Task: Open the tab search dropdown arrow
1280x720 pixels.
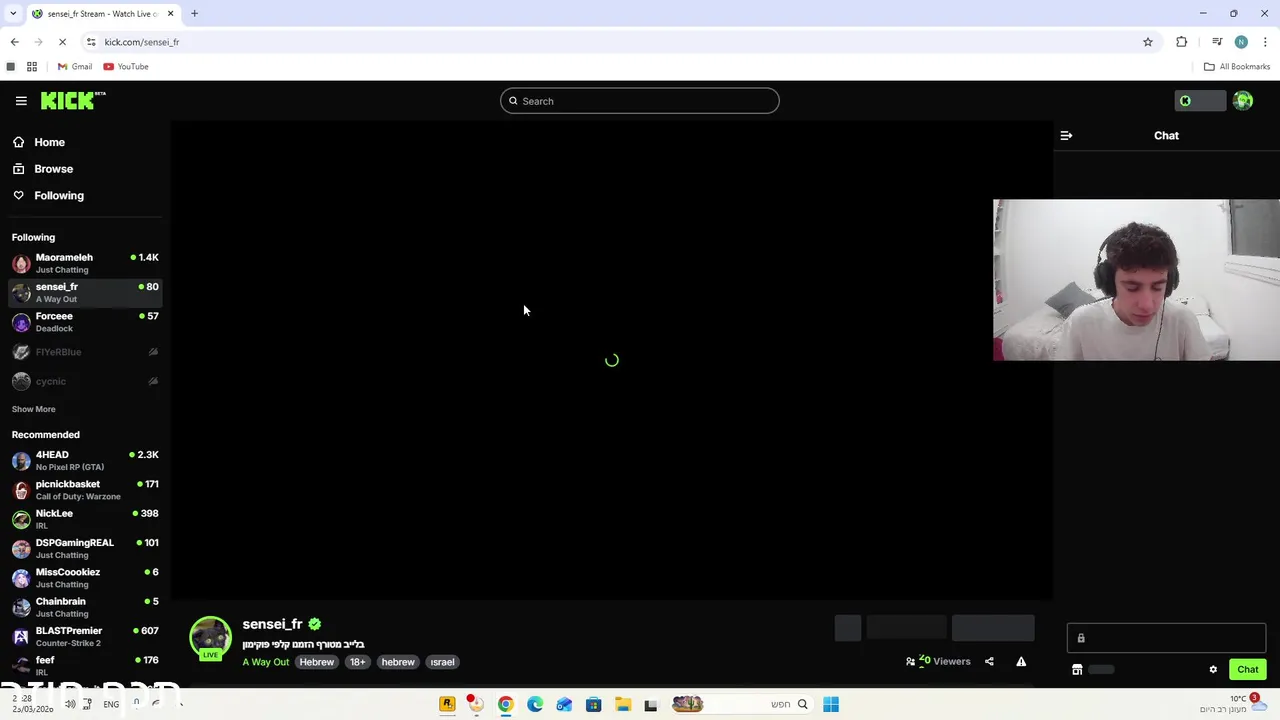Action: (x=13, y=14)
